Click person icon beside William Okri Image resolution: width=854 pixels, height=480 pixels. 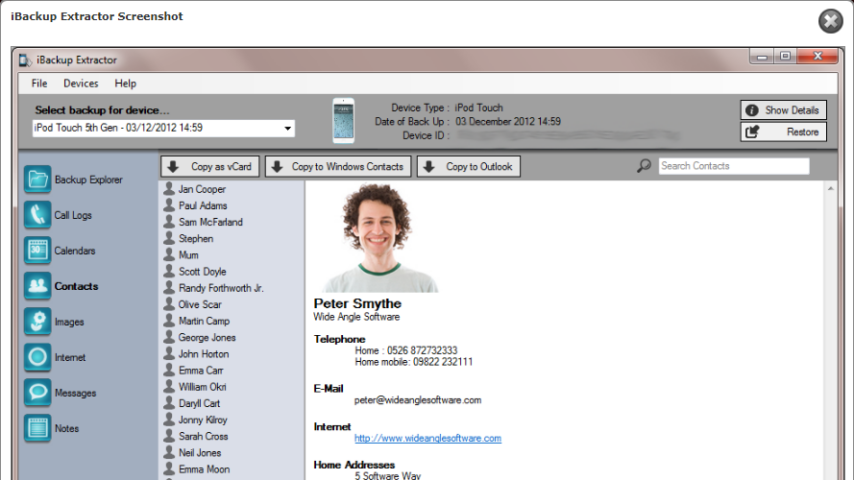(169, 386)
